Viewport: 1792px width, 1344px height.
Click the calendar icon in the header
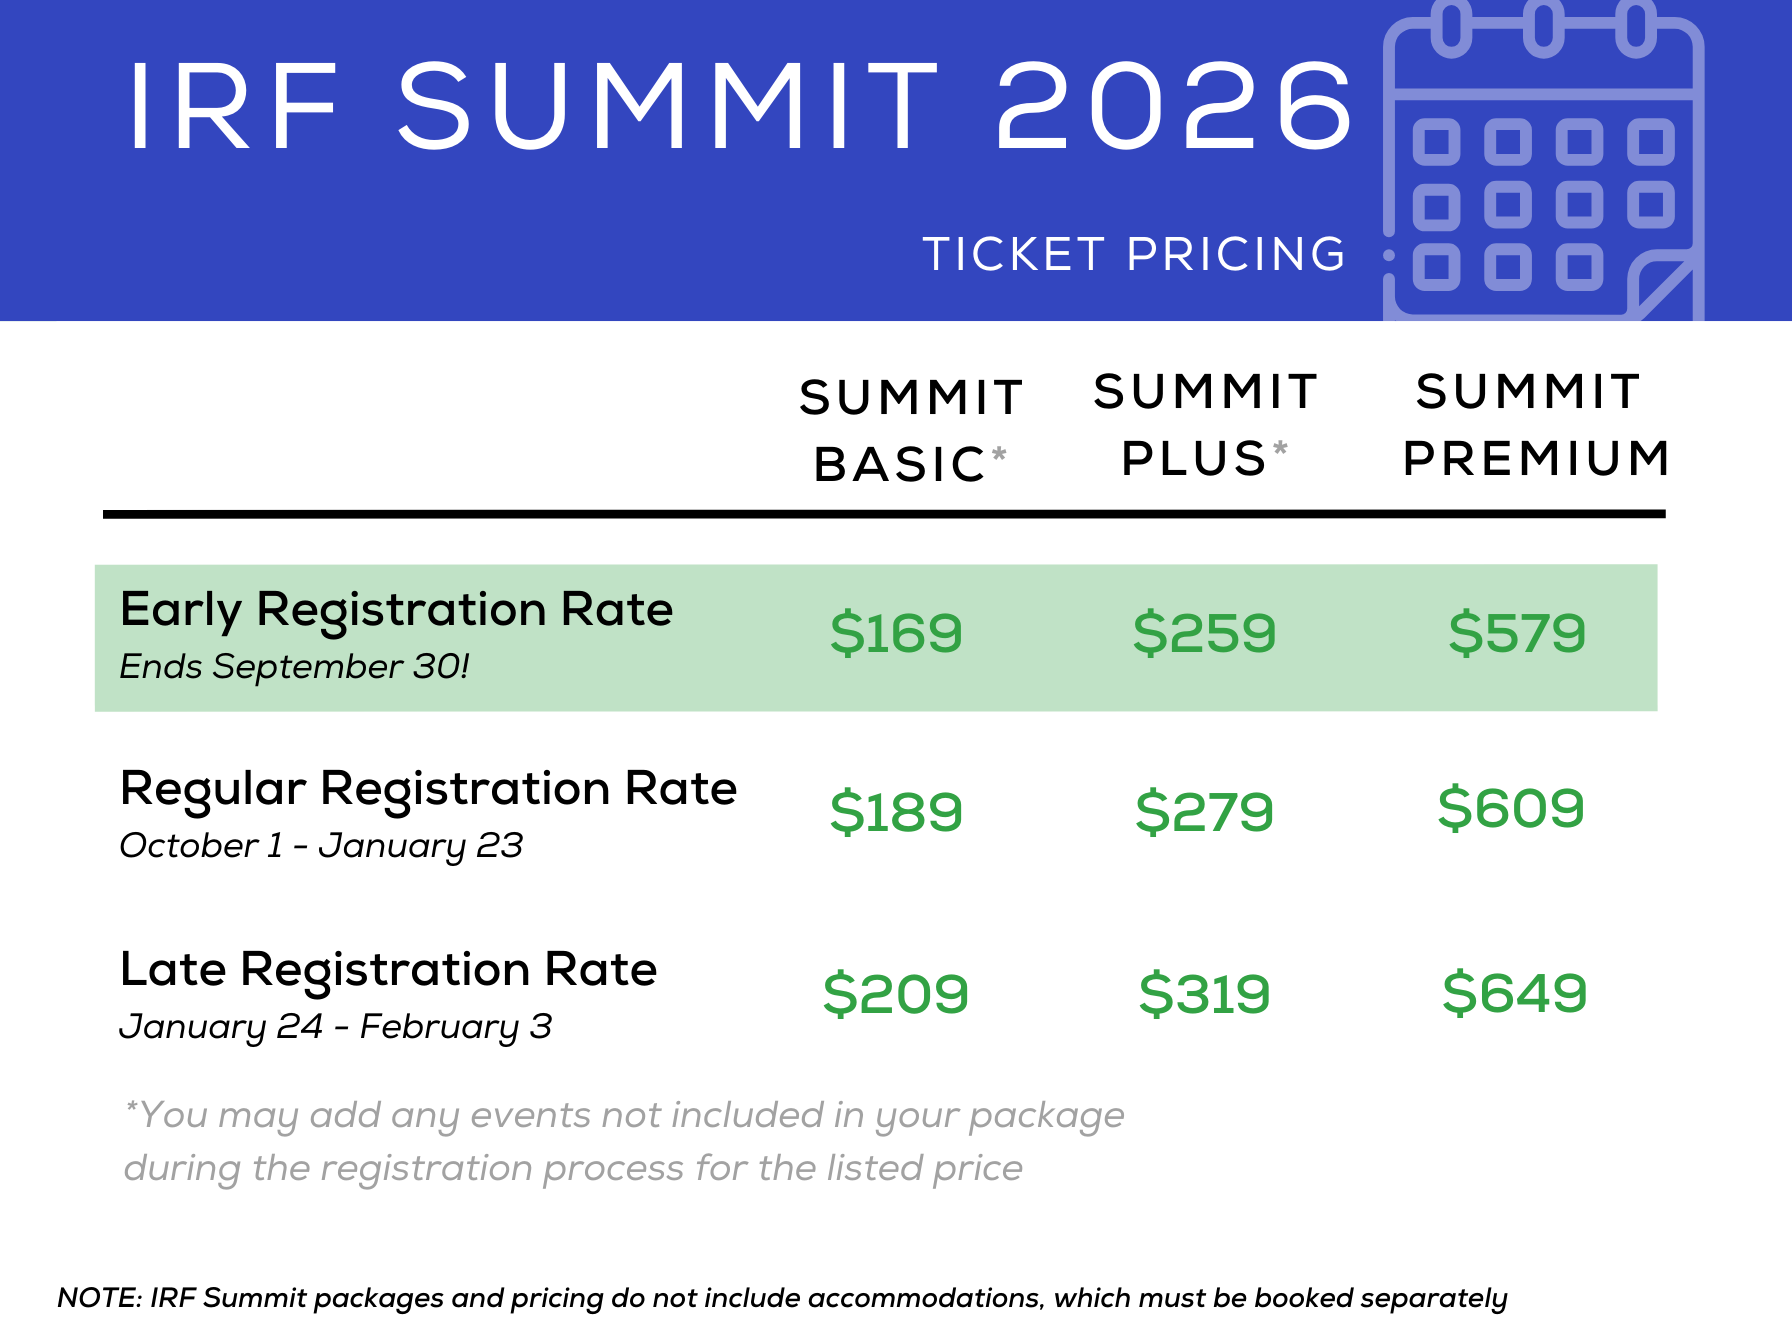pyautogui.click(x=1543, y=160)
